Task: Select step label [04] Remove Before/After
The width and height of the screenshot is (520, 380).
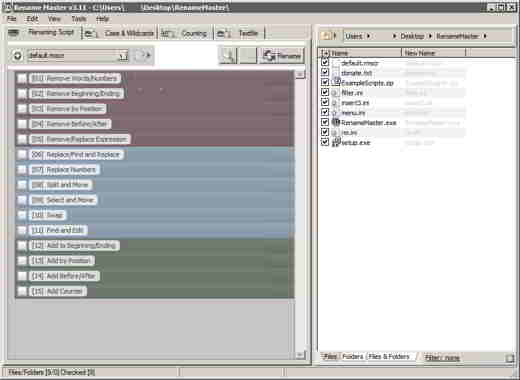Action: tap(70, 124)
